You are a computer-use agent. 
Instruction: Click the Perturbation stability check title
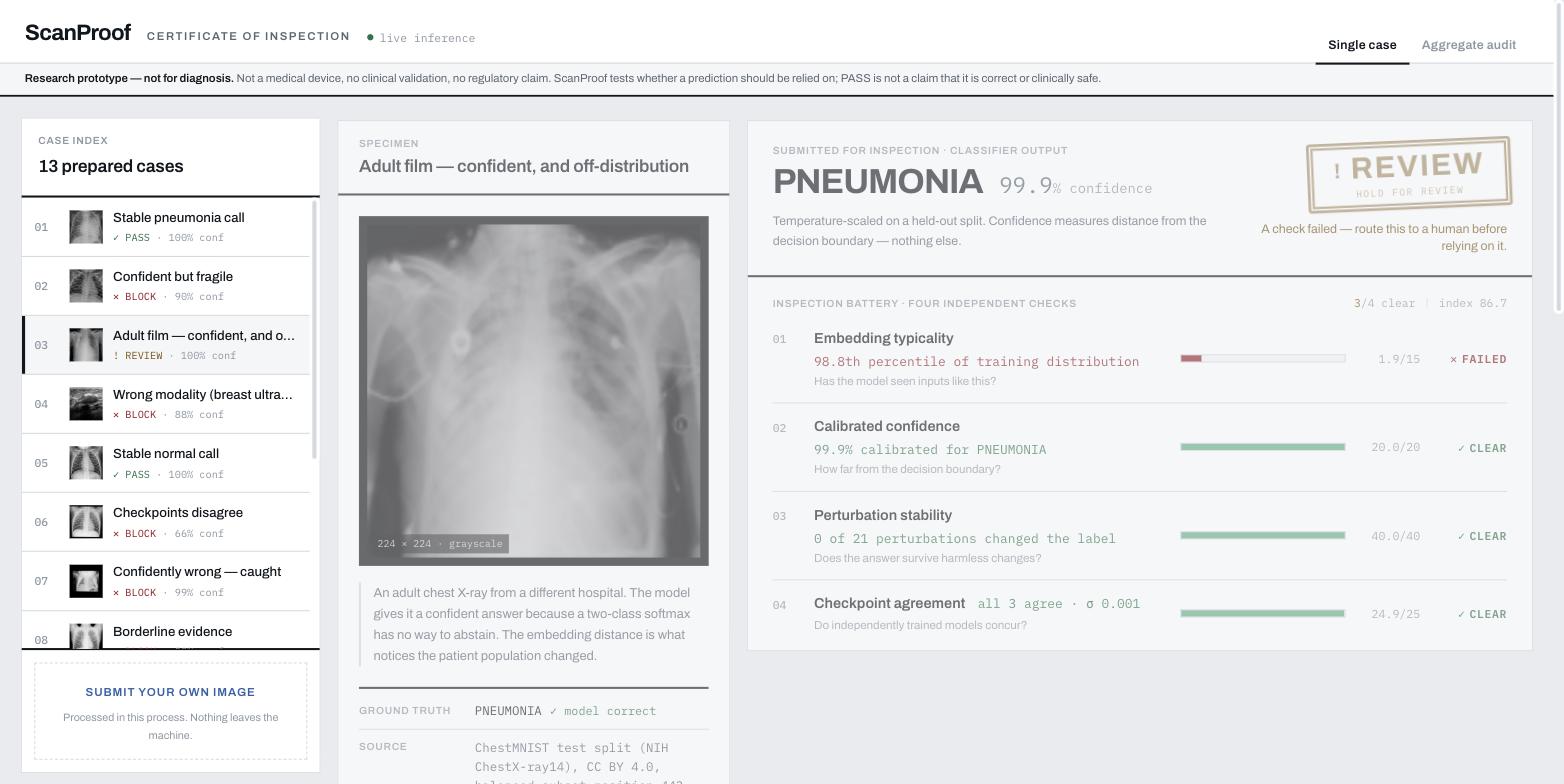pos(883,515)
